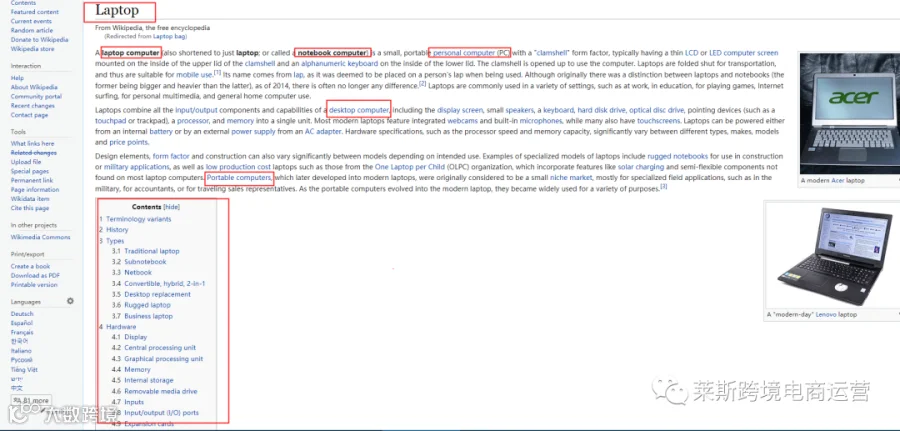Jump to 3.7 Business laptop
The image size is (900, 431).
(x=142, y=316)
